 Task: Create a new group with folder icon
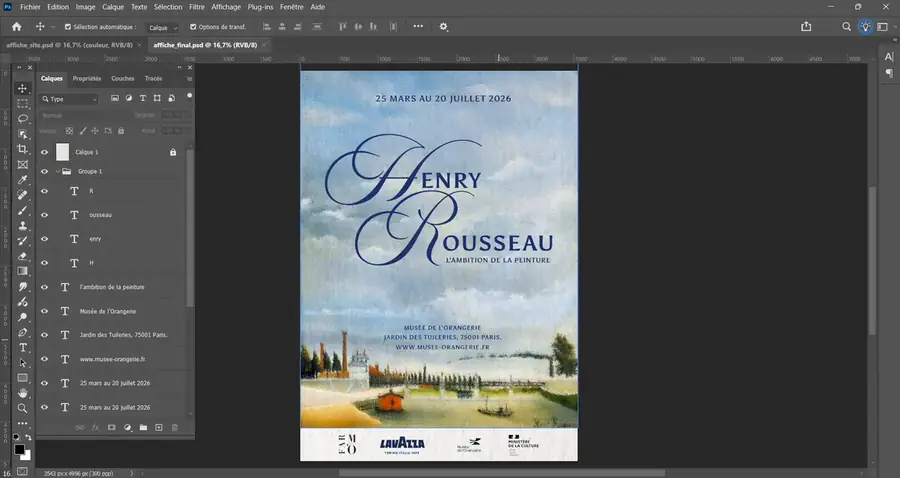pyautogui.click(x=143, y=428)
